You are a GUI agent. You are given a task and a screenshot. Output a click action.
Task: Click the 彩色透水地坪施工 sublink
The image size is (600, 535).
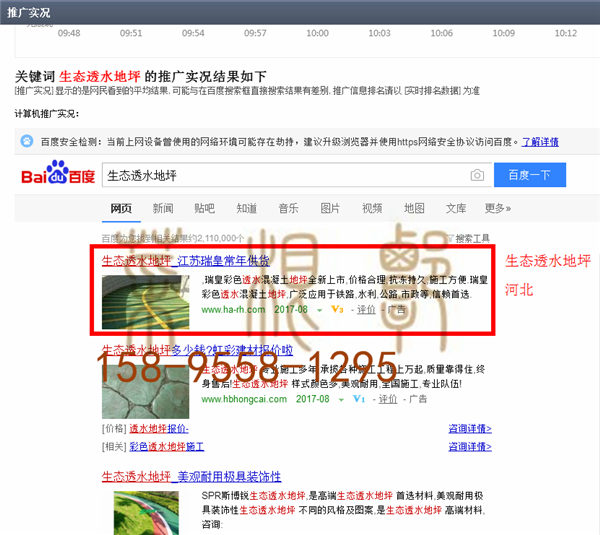click(166, 447)
